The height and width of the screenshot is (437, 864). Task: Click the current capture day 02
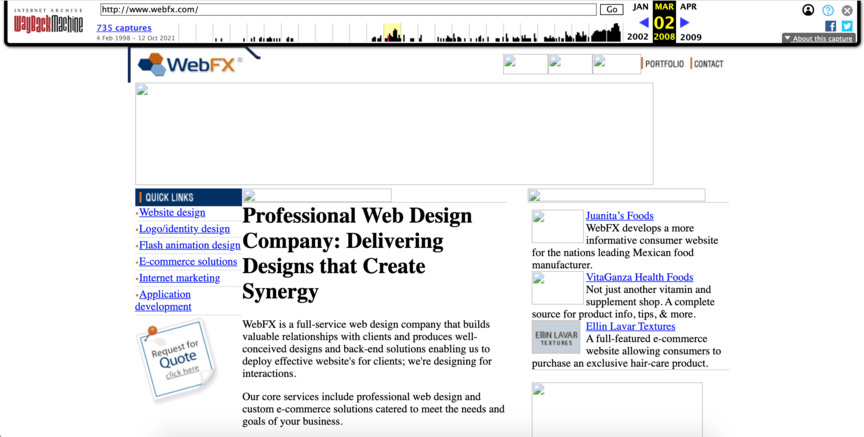pyautogui.click(x=664, y=23)
